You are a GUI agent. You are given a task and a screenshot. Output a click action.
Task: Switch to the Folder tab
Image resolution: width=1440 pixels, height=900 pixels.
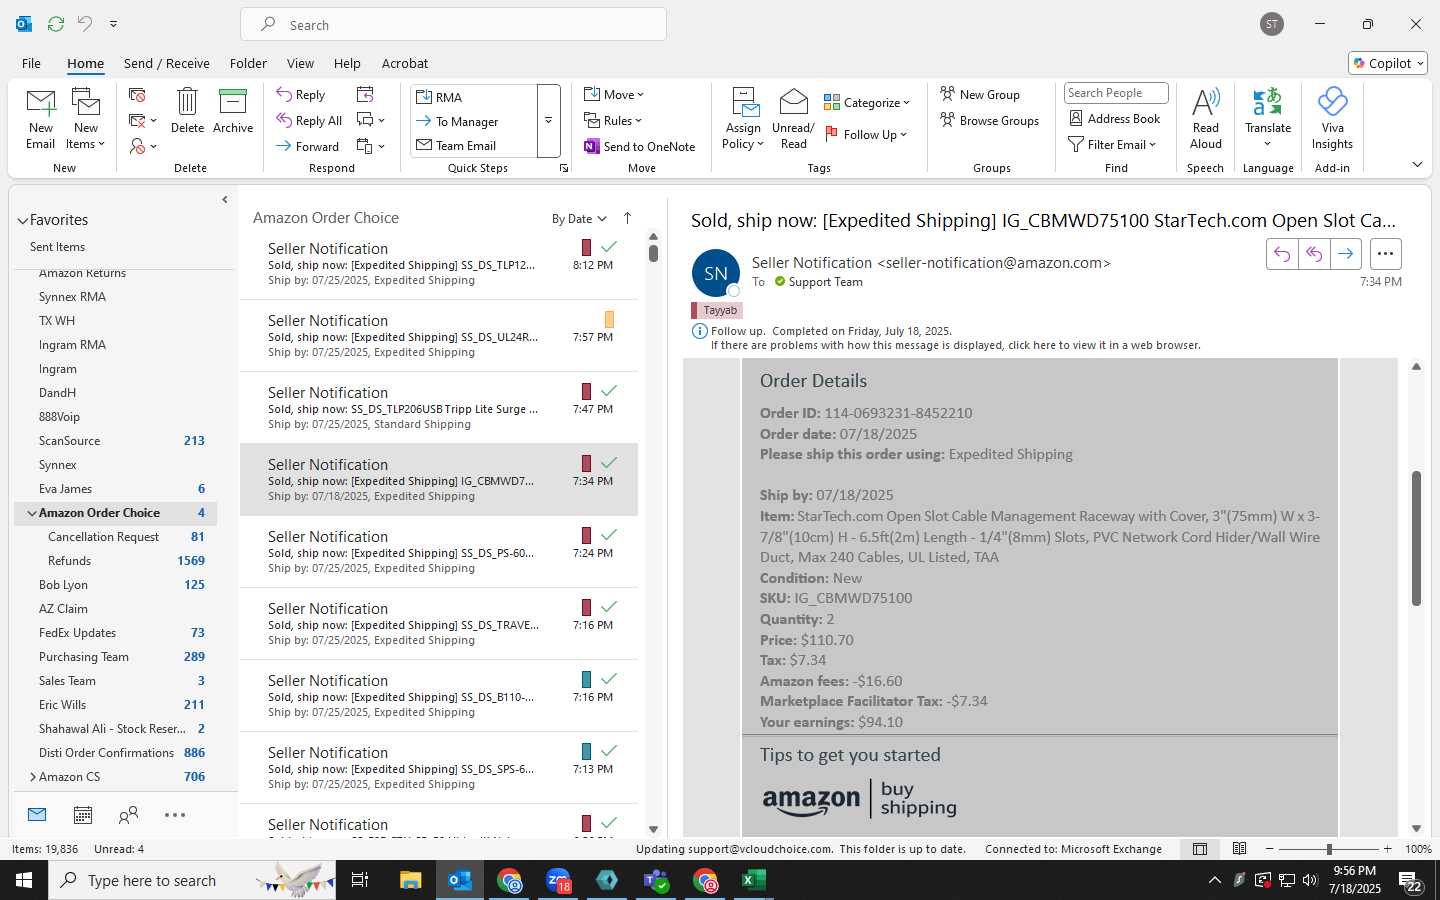248,63
